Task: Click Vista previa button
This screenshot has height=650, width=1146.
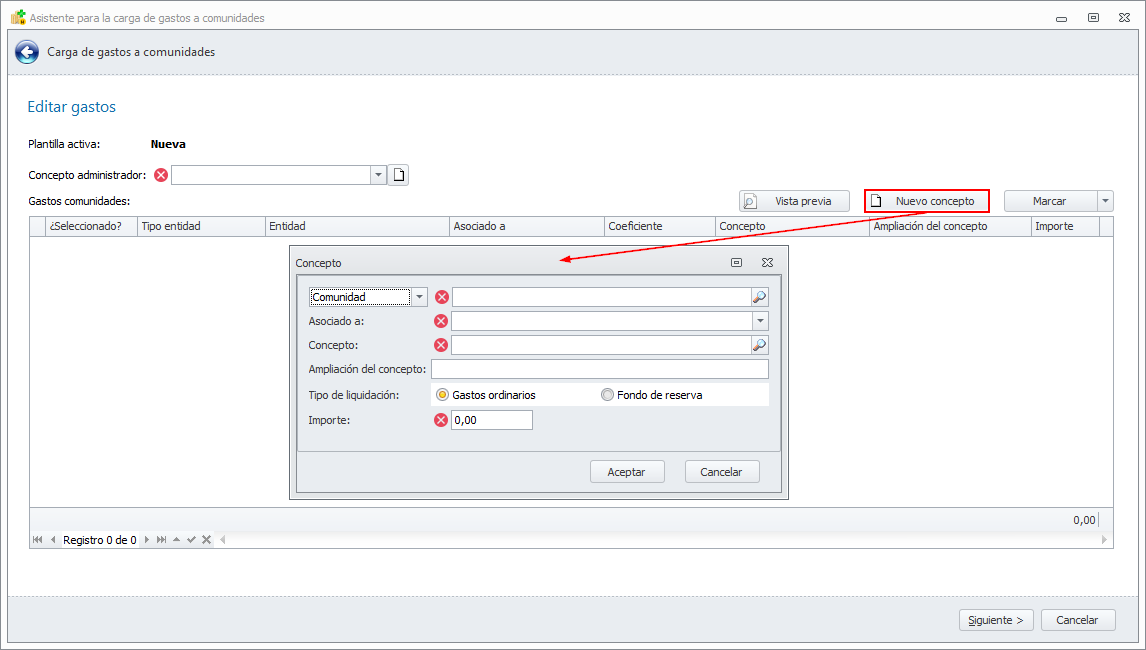Action: 794,201
